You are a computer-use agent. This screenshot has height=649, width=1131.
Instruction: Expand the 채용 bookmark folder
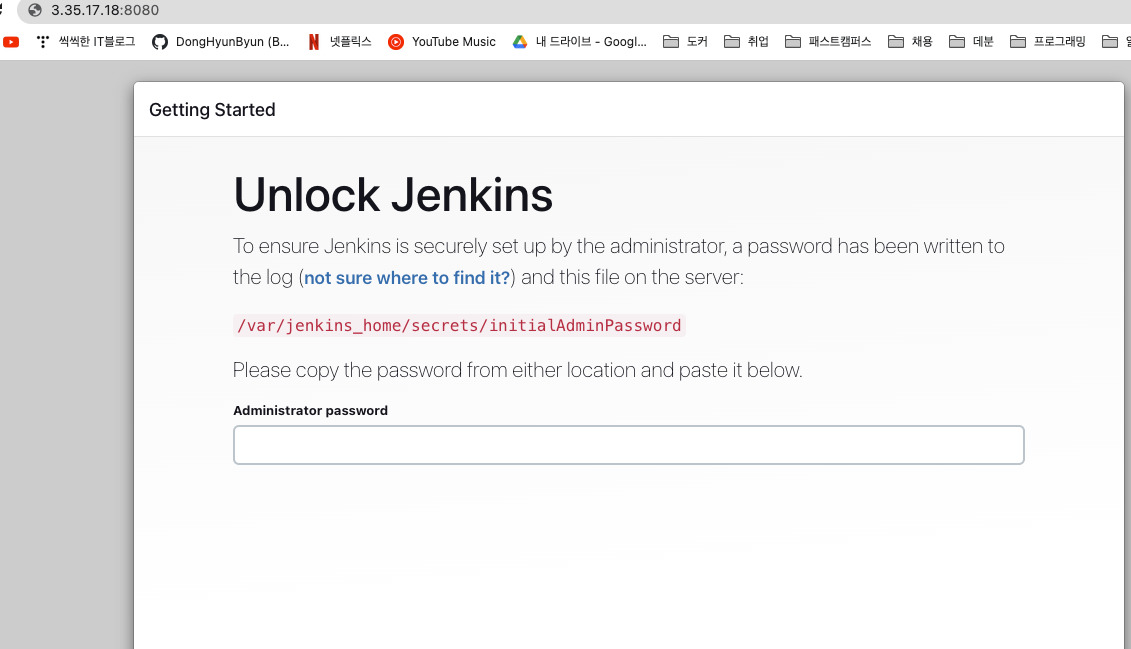click(910, 42)
